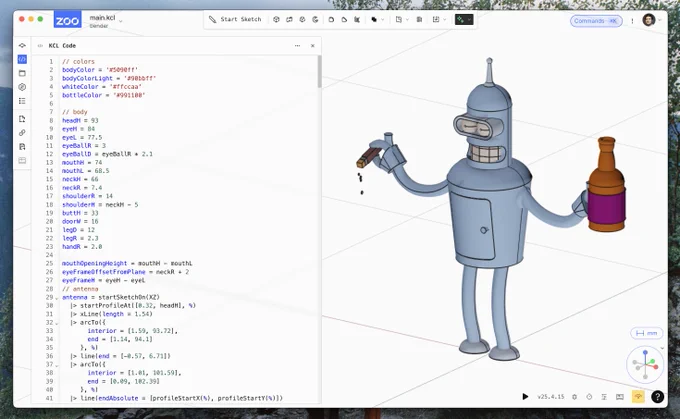Image resolution: width=680 pixels, height=419 pixels.
Task: Open the KCL Code pane ellipsis menu
Action: [298, 46]
